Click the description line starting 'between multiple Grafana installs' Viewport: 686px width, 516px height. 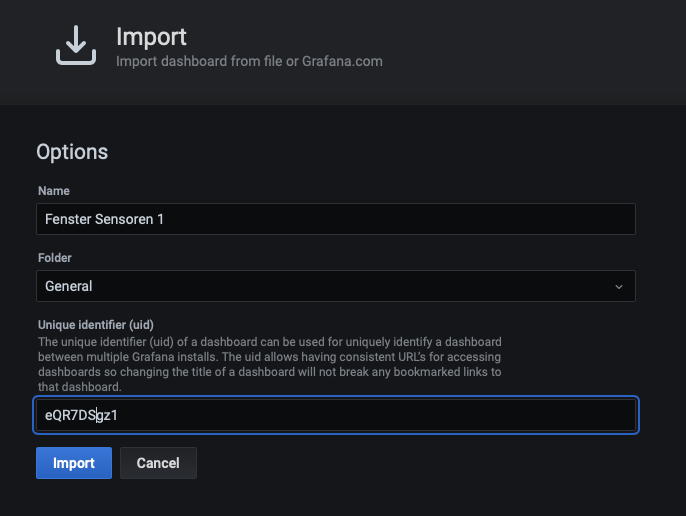pos(270,357)
